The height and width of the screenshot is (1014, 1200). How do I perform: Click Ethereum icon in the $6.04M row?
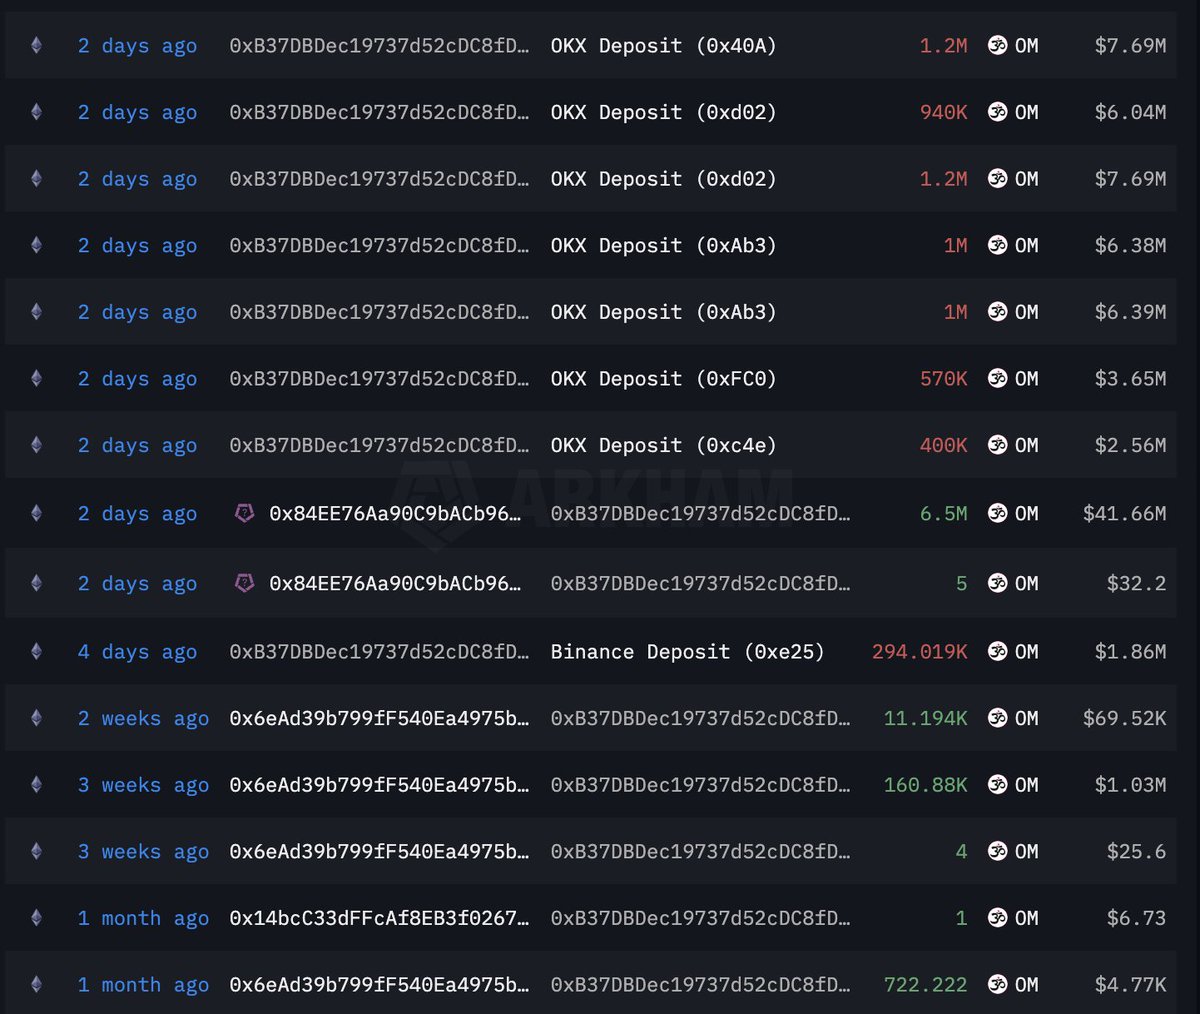pyautogui.click(x=36, y=112)
